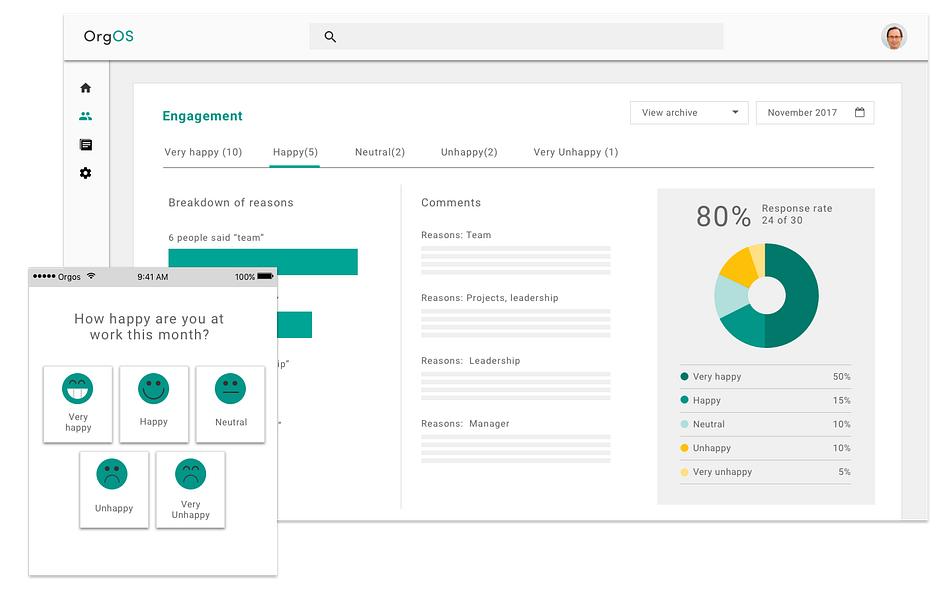Click the 80% response rate figure
Viewport: 941px width, 600px height.
coord(723,216)
